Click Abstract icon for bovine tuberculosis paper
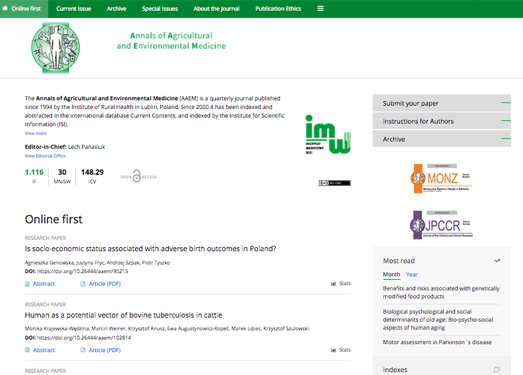The image size is (523, 375). pyautogui.click(x=27, y=350)
